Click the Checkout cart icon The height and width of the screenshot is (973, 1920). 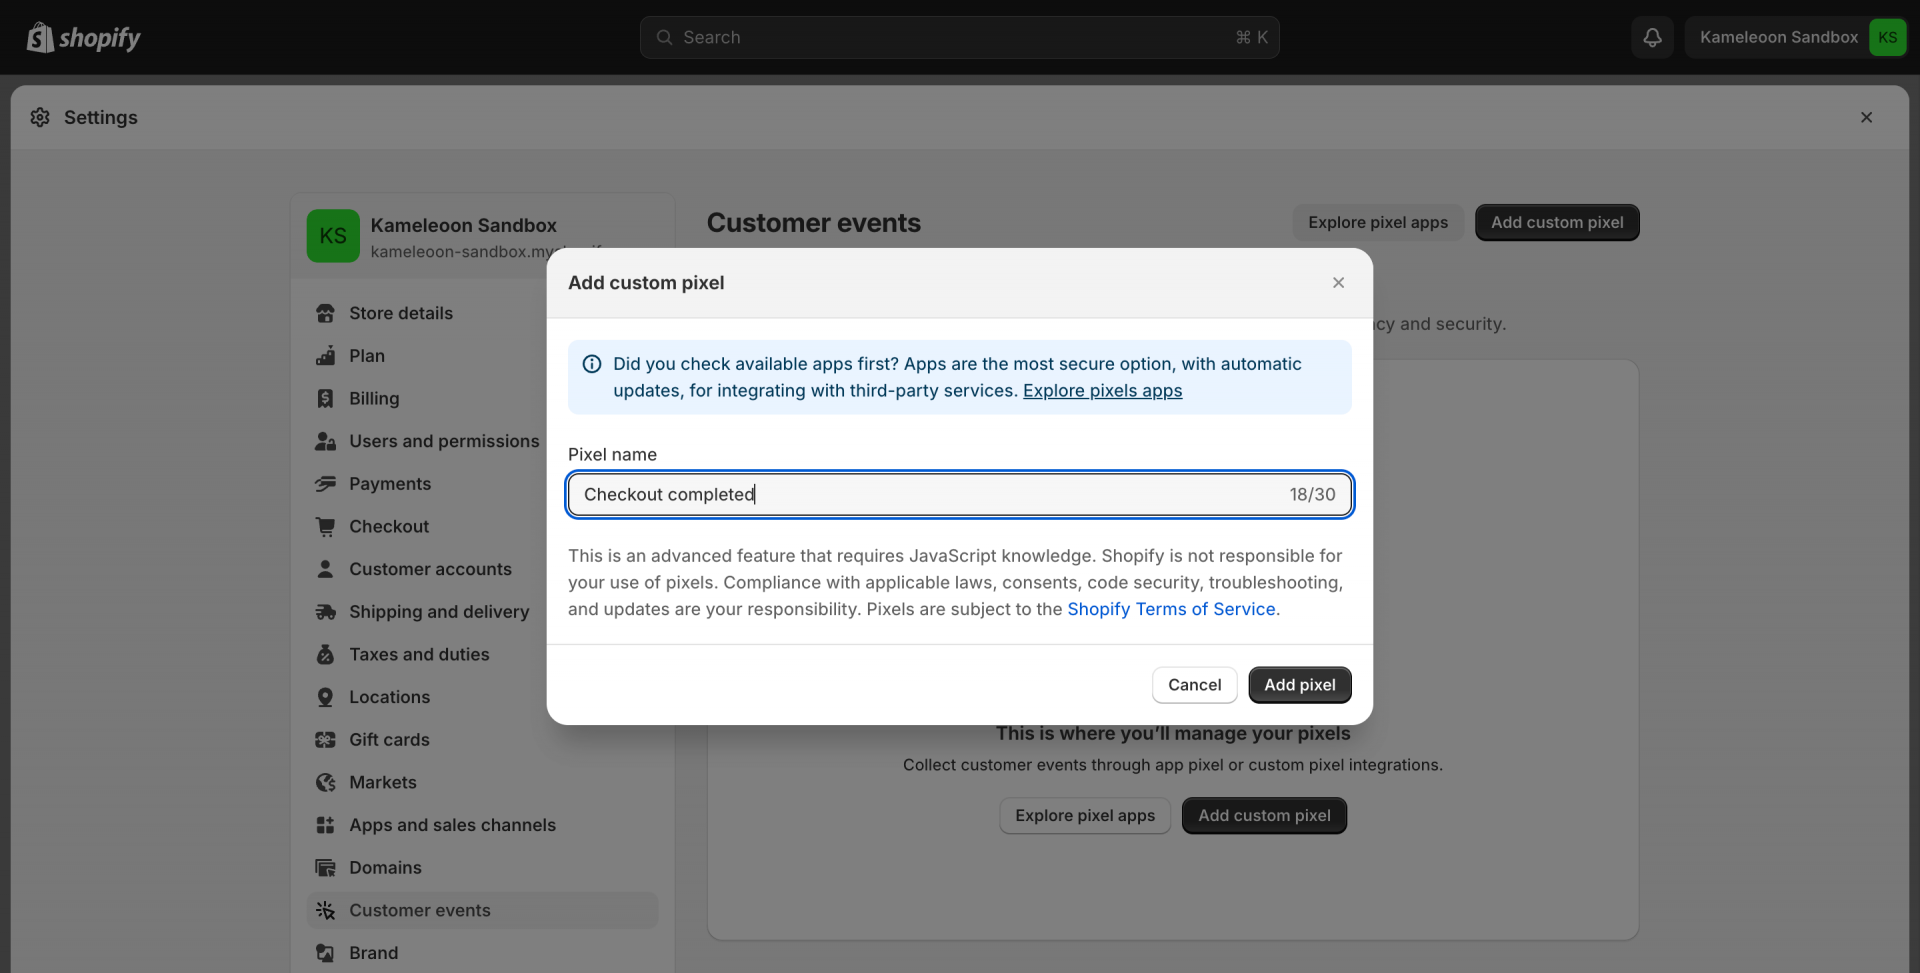click(x=325, y=527)
